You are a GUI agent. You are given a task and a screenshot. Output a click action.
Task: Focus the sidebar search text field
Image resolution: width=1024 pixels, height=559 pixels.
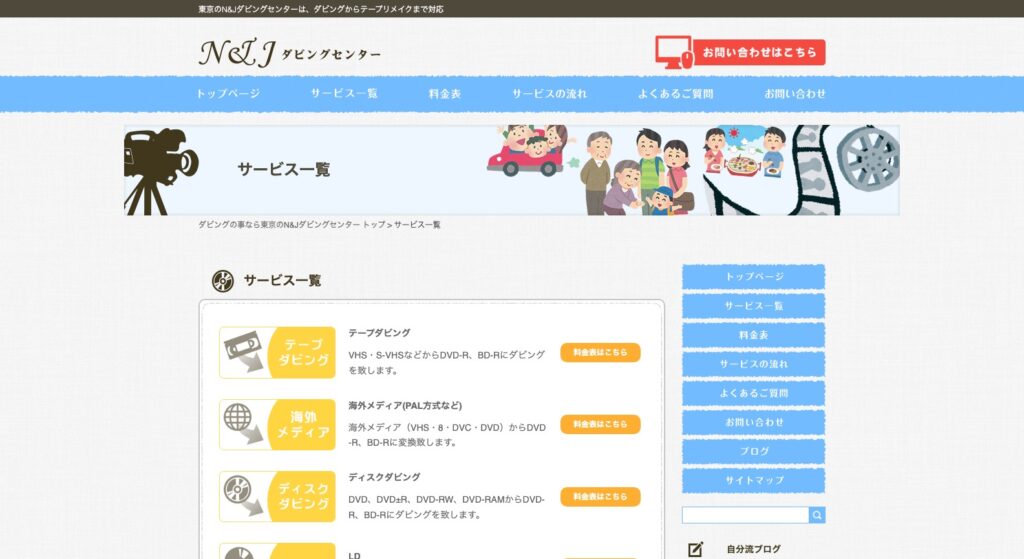(x=745, y=515)
